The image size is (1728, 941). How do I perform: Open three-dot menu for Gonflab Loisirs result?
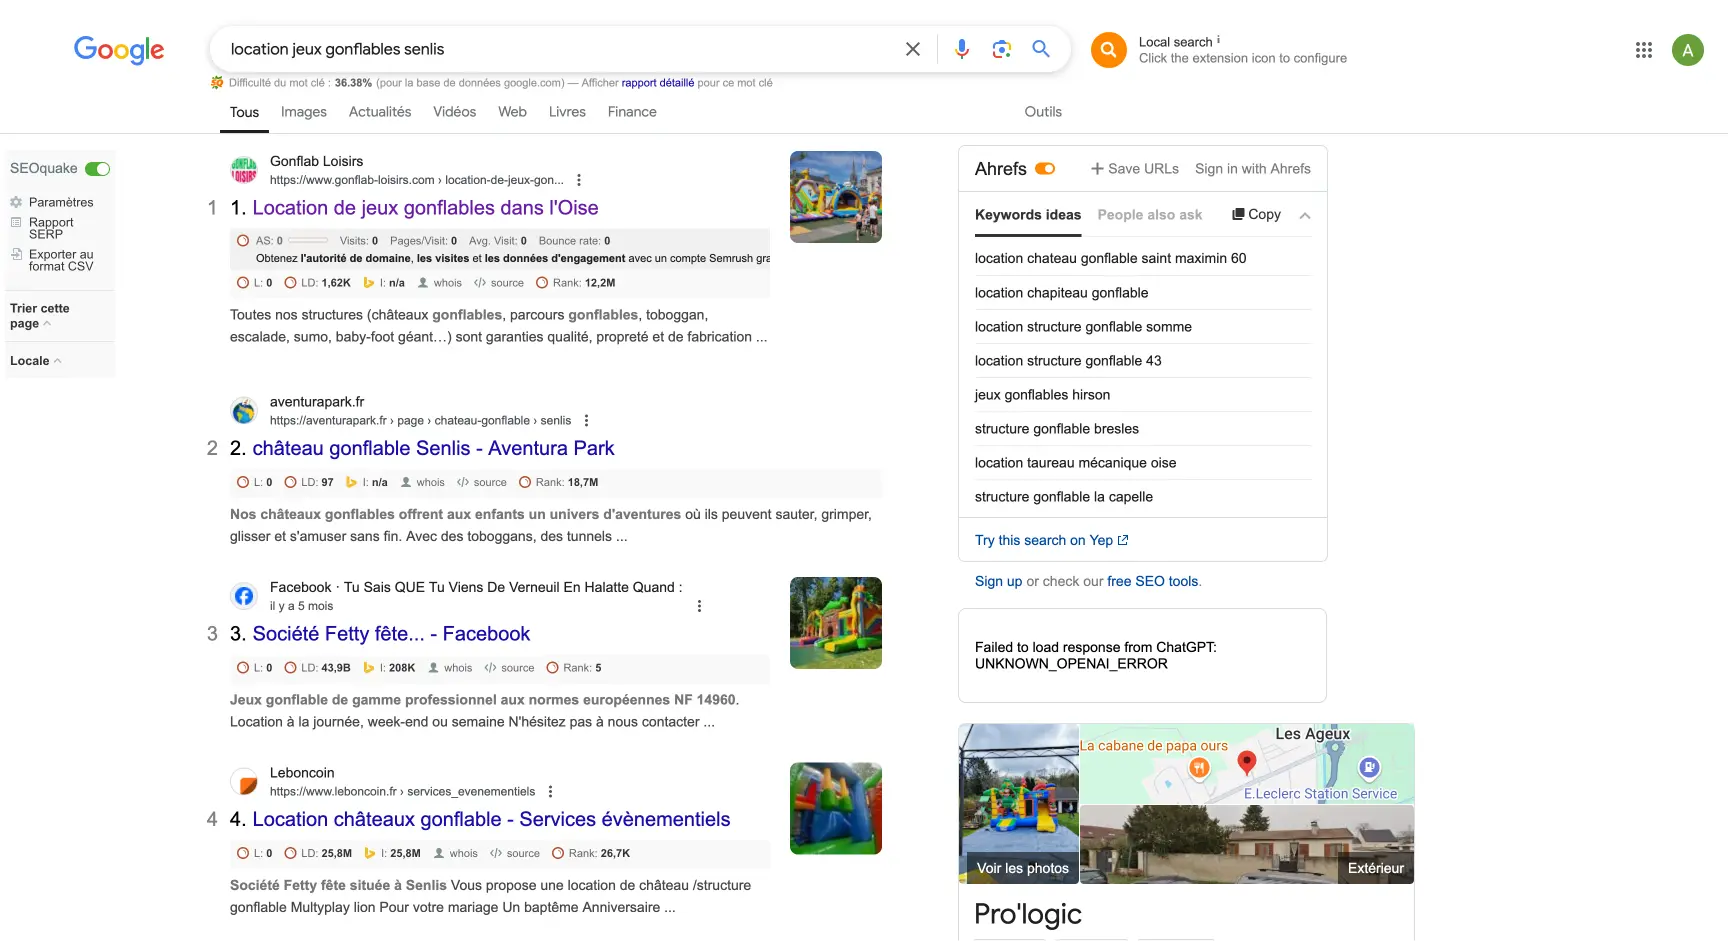point(579,180)
